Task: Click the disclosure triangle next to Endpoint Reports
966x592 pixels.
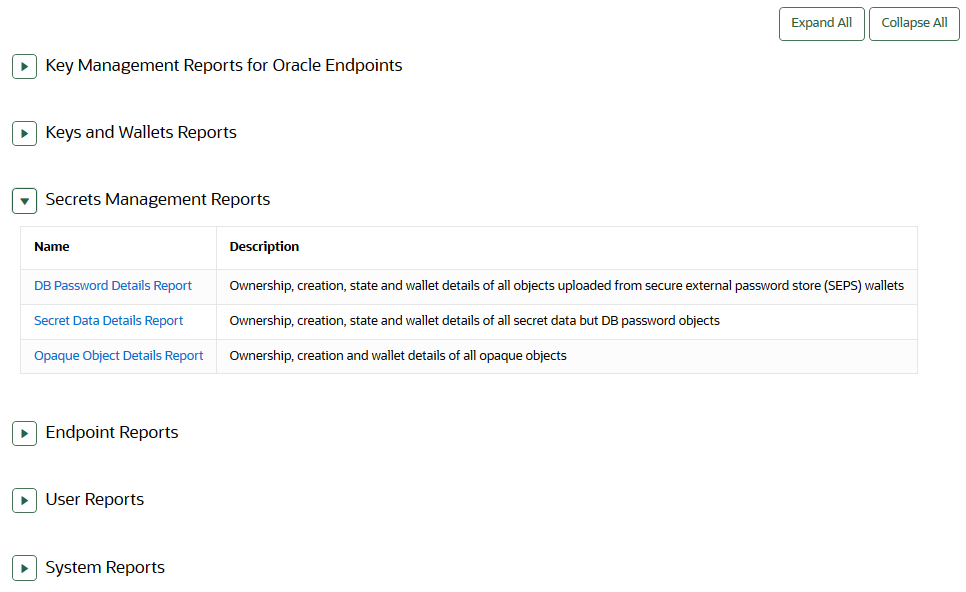Action: click(24, 433)
